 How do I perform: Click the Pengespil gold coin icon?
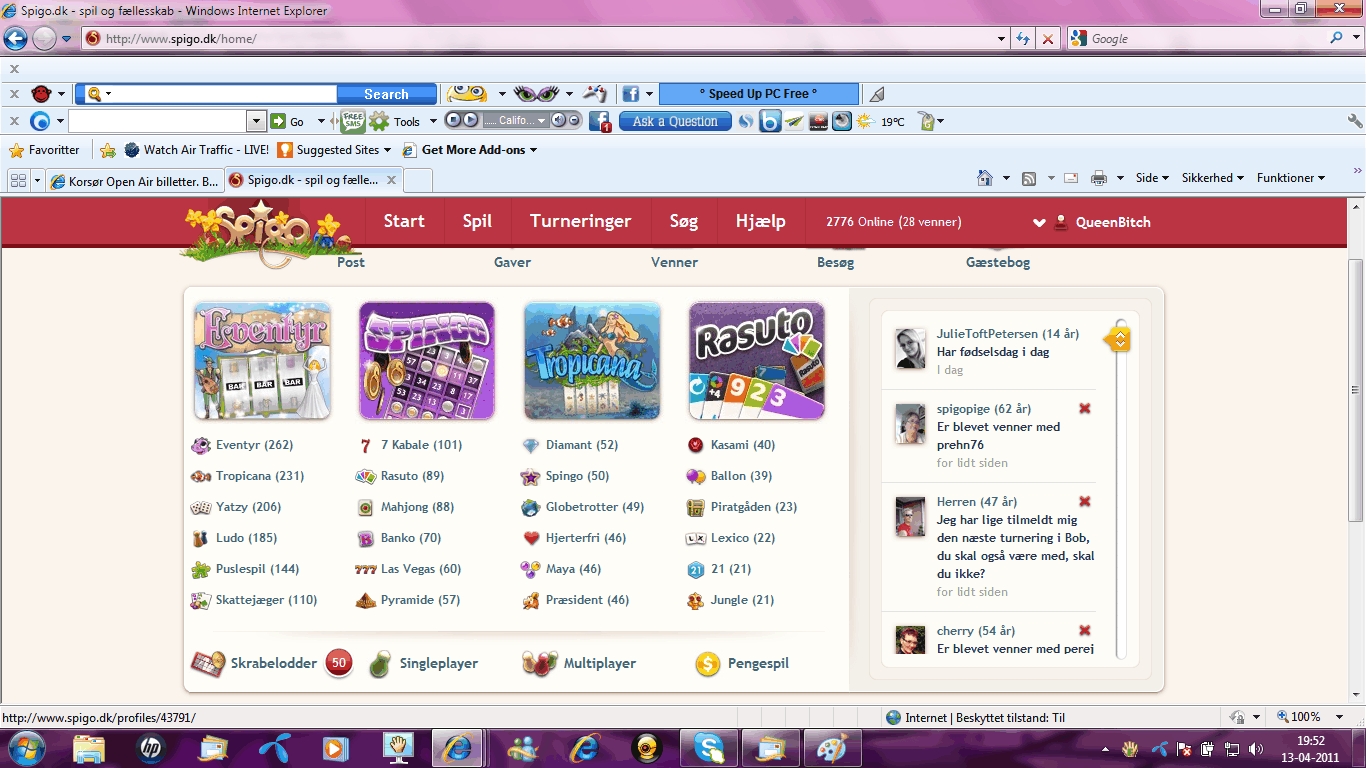coord(708,664)
